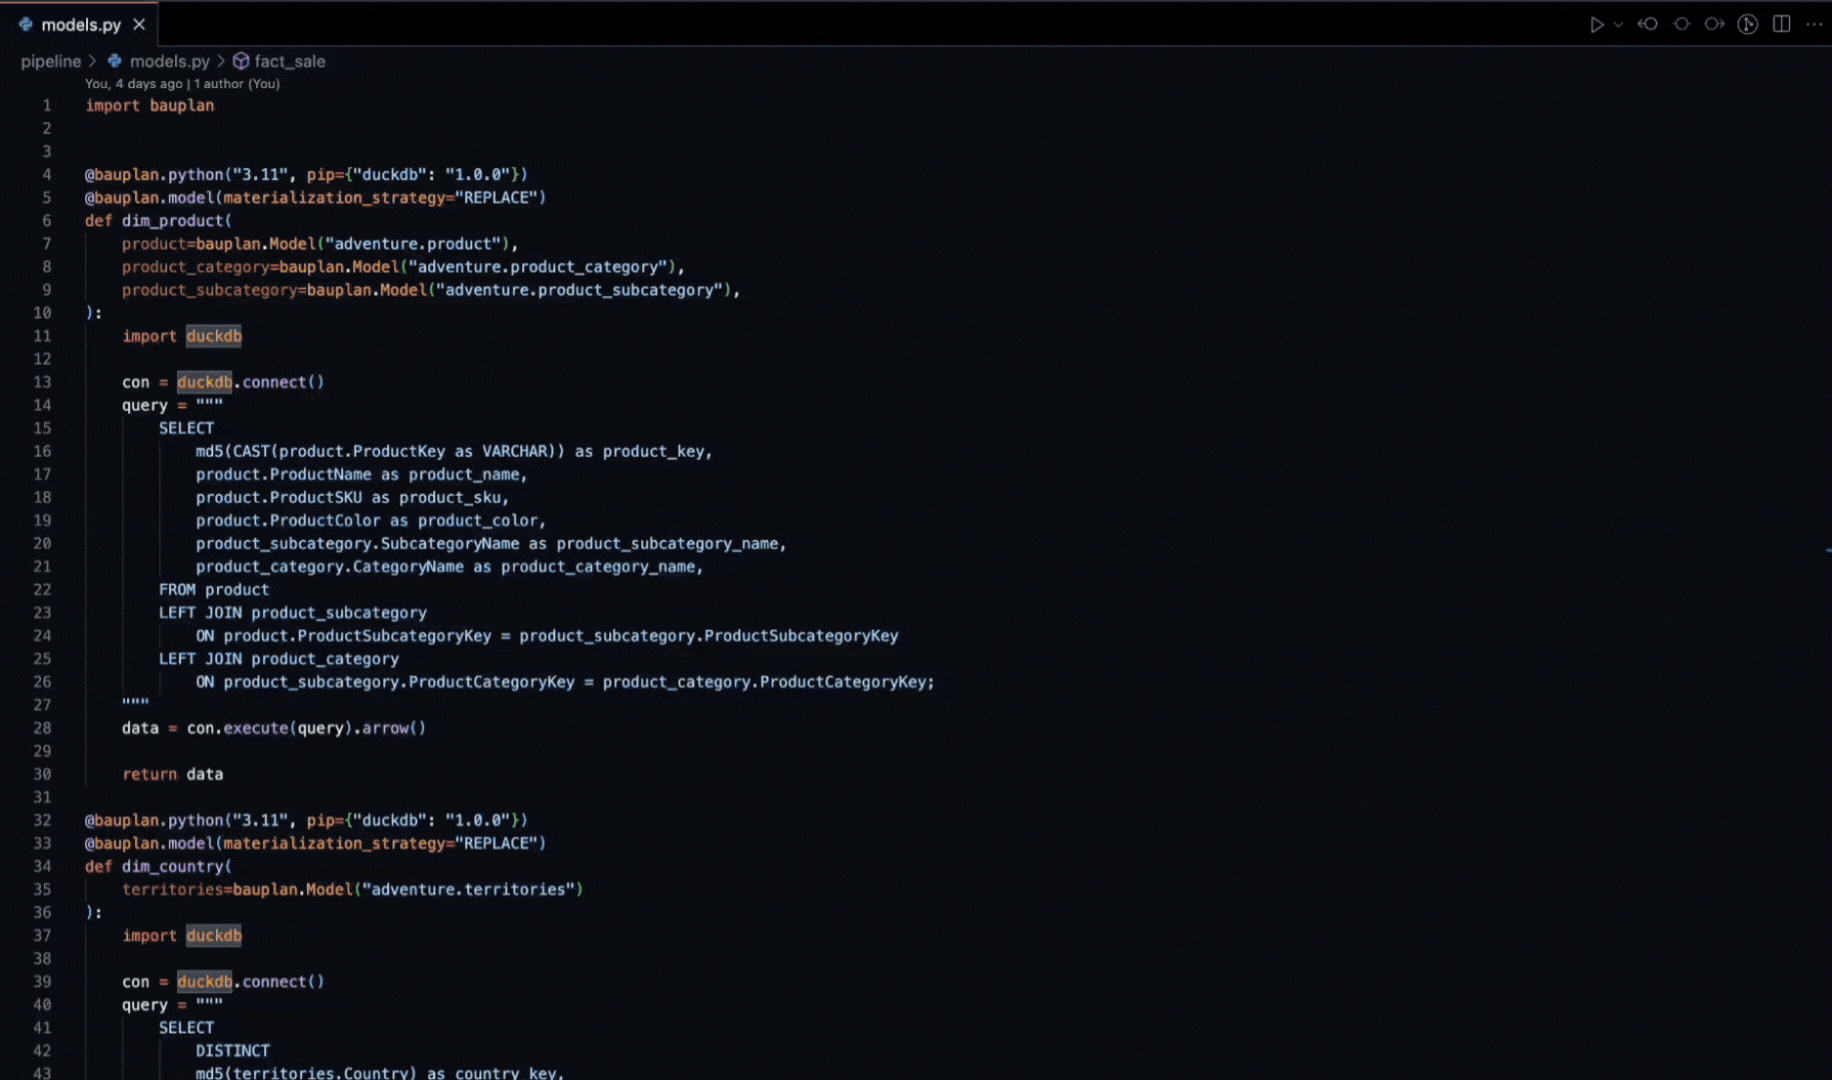Open the Git graph icon in toolbar

1748,24
